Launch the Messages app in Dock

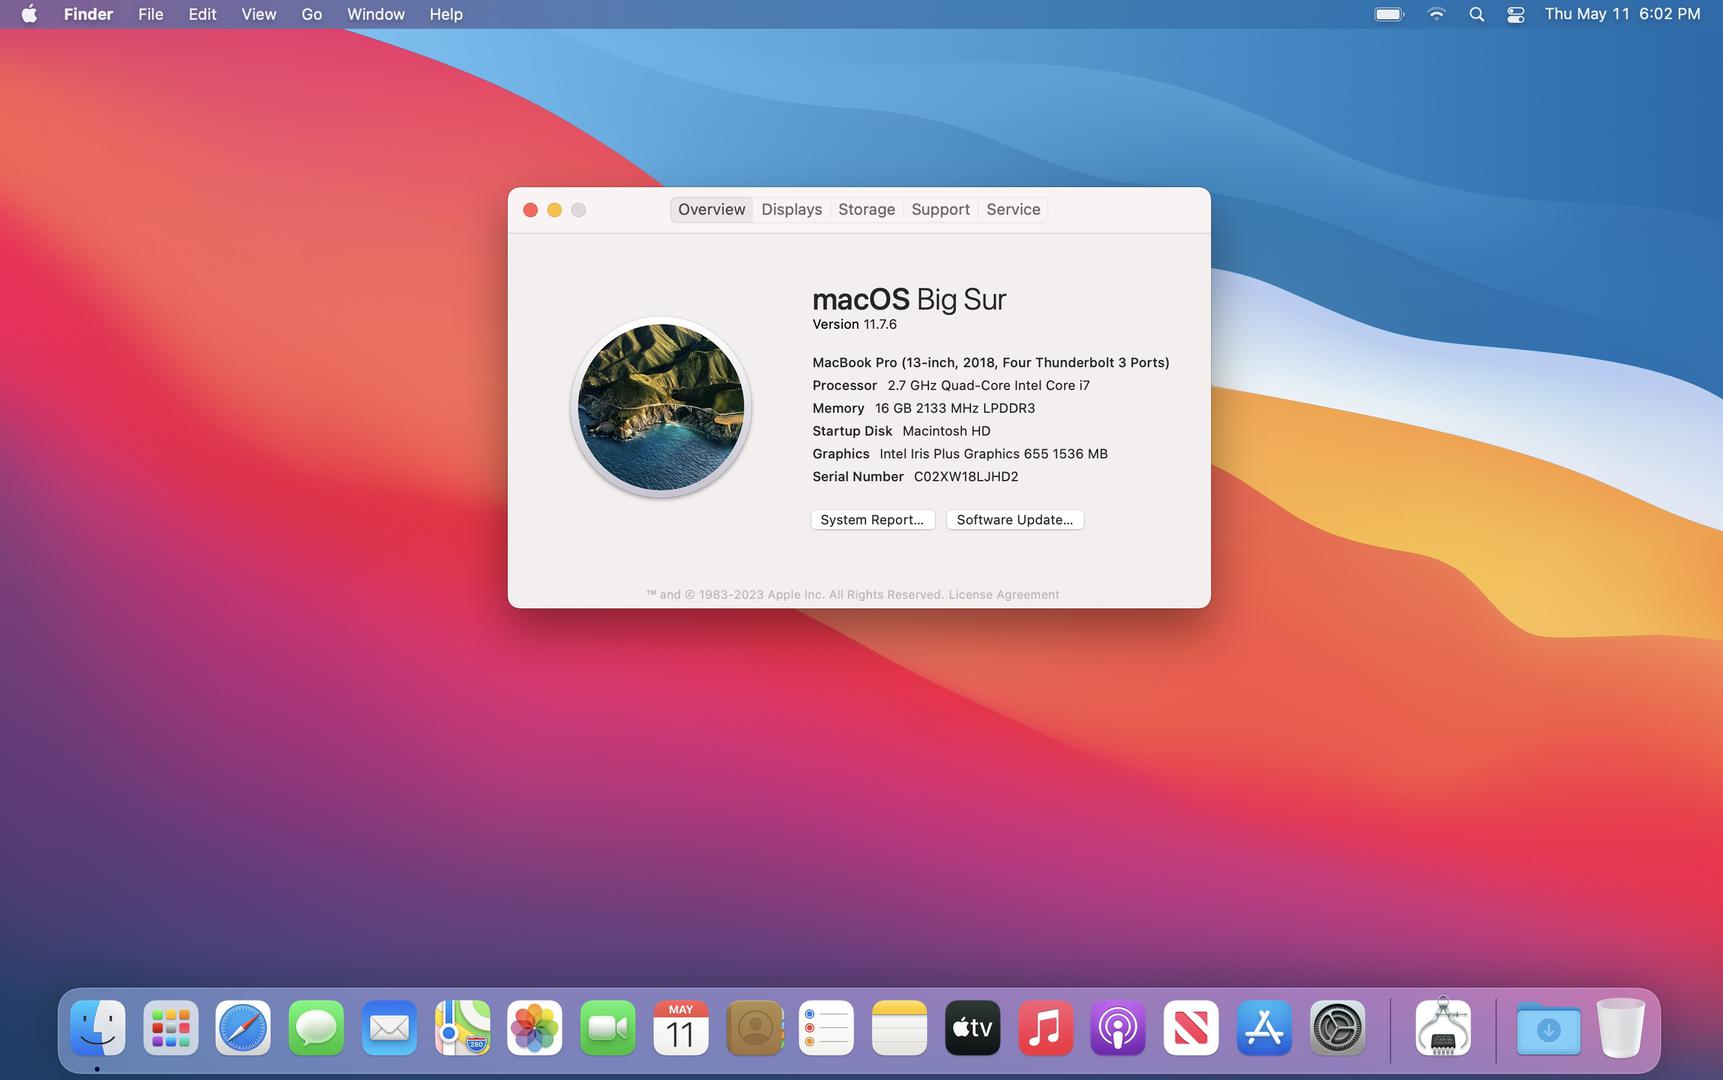click(x=316, y=1028)
